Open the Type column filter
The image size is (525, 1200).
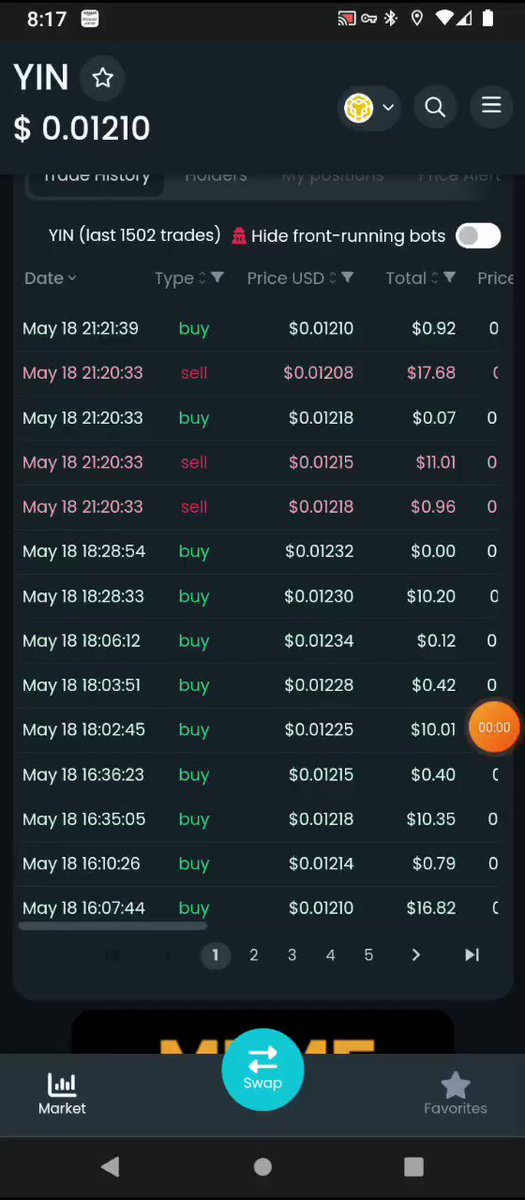tap(218, 277)
